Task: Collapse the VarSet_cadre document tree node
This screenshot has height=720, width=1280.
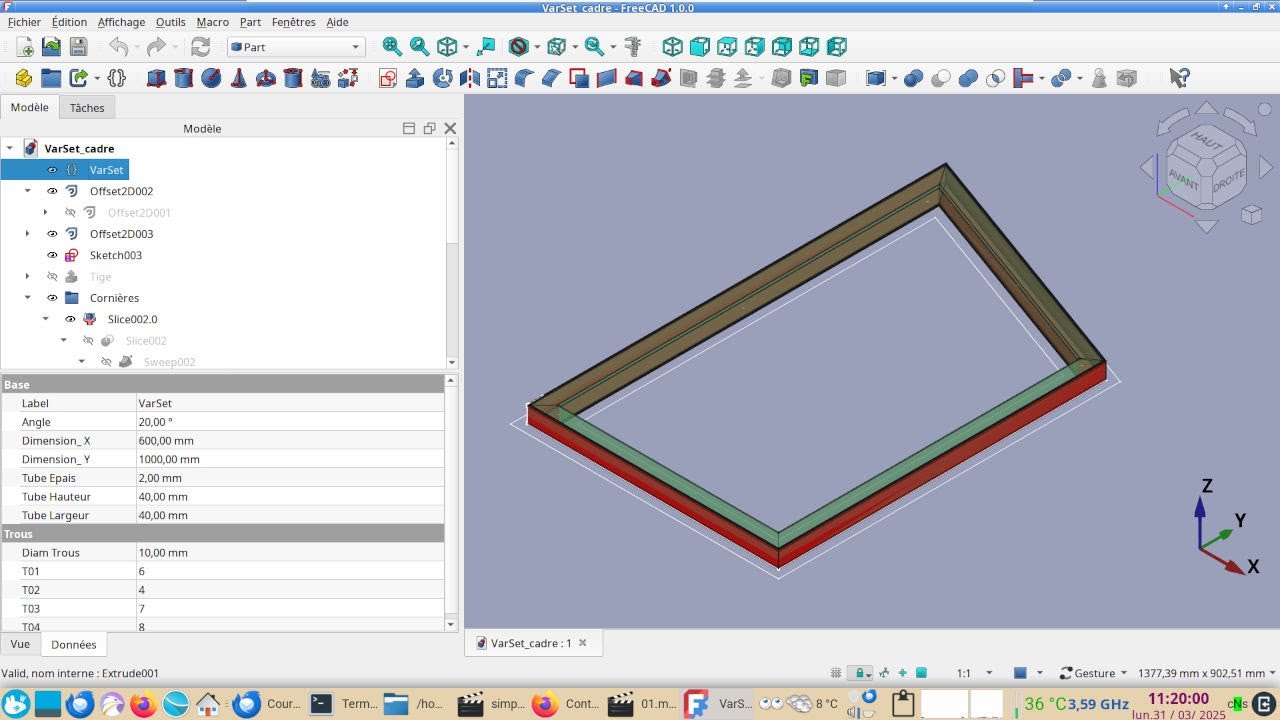Action: click(10, 148)
